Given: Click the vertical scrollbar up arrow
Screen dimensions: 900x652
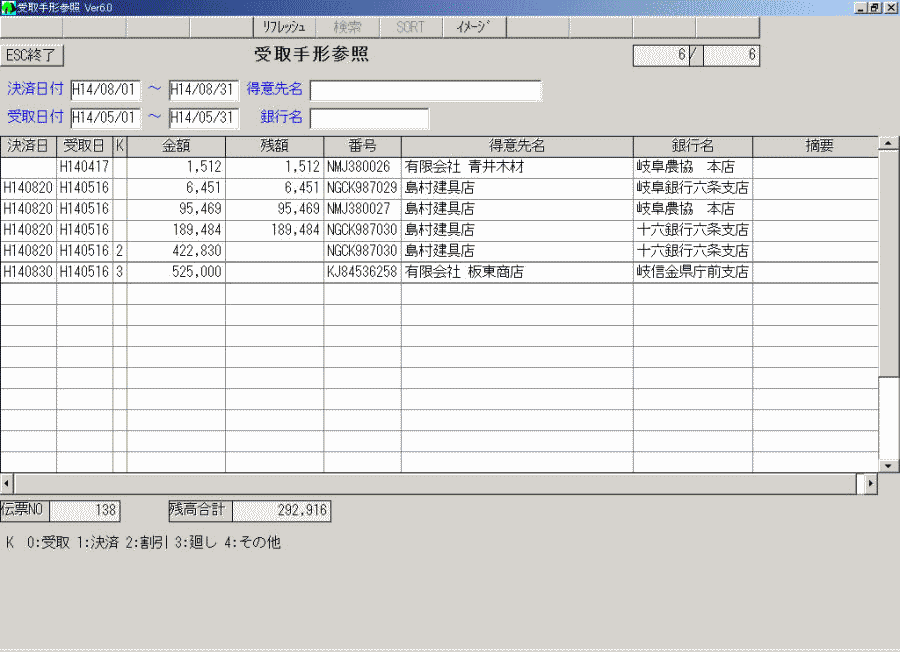Looking at the screenshot, I should pos(889,143).
